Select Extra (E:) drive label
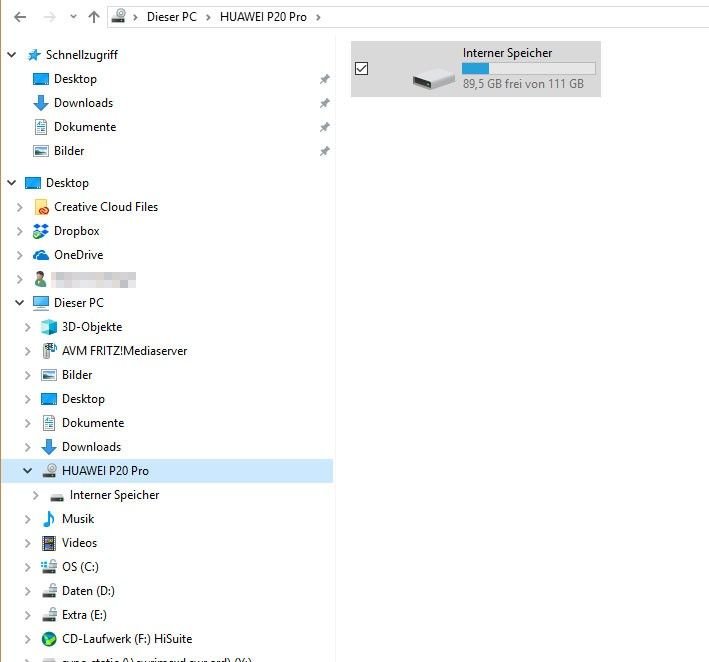 pyautogui.click(x=84, y=615)
